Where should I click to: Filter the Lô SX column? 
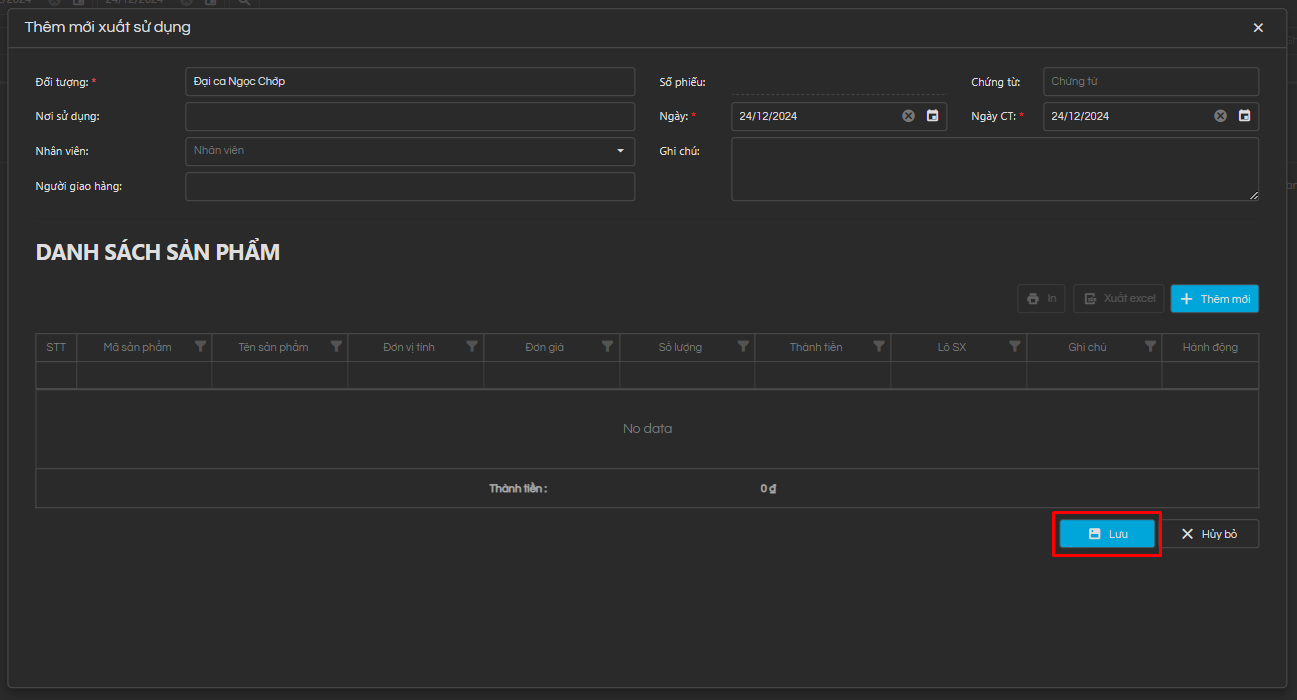(1015, 347)
